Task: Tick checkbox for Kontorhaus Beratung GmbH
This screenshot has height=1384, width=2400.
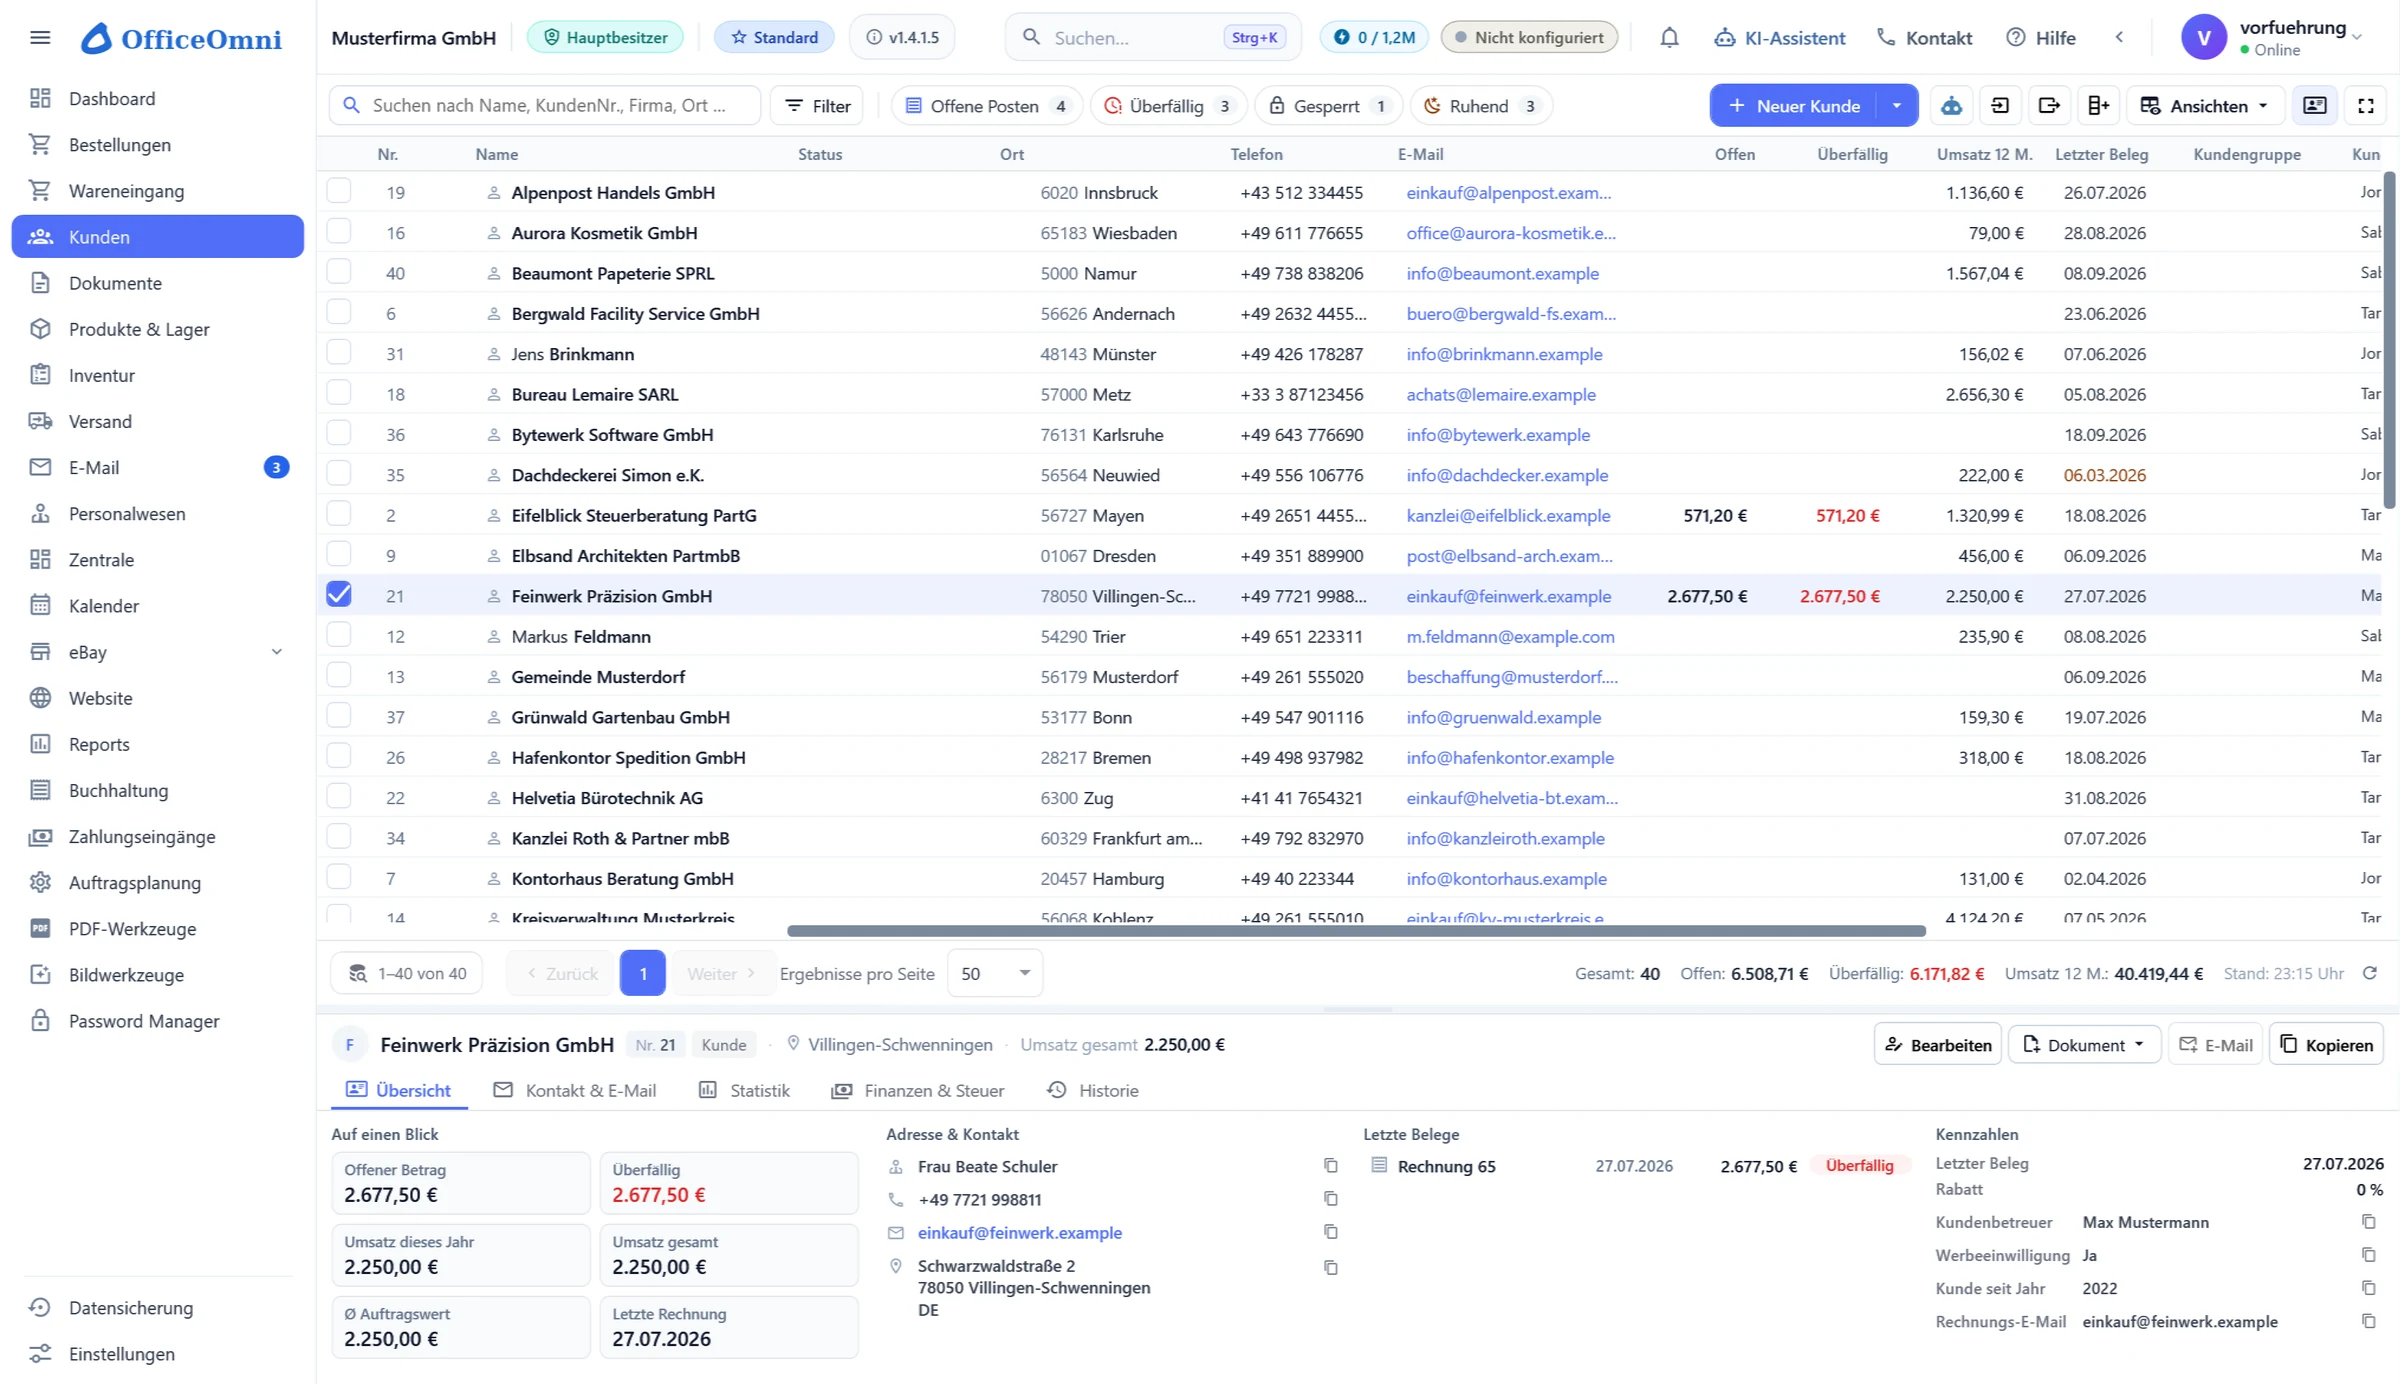Action: (x=339, y=877)
